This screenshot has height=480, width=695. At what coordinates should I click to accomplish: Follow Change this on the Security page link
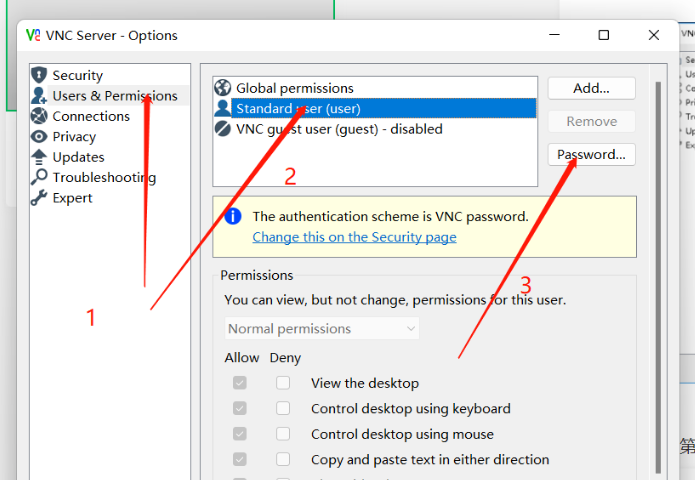click(x=354, y=237)
